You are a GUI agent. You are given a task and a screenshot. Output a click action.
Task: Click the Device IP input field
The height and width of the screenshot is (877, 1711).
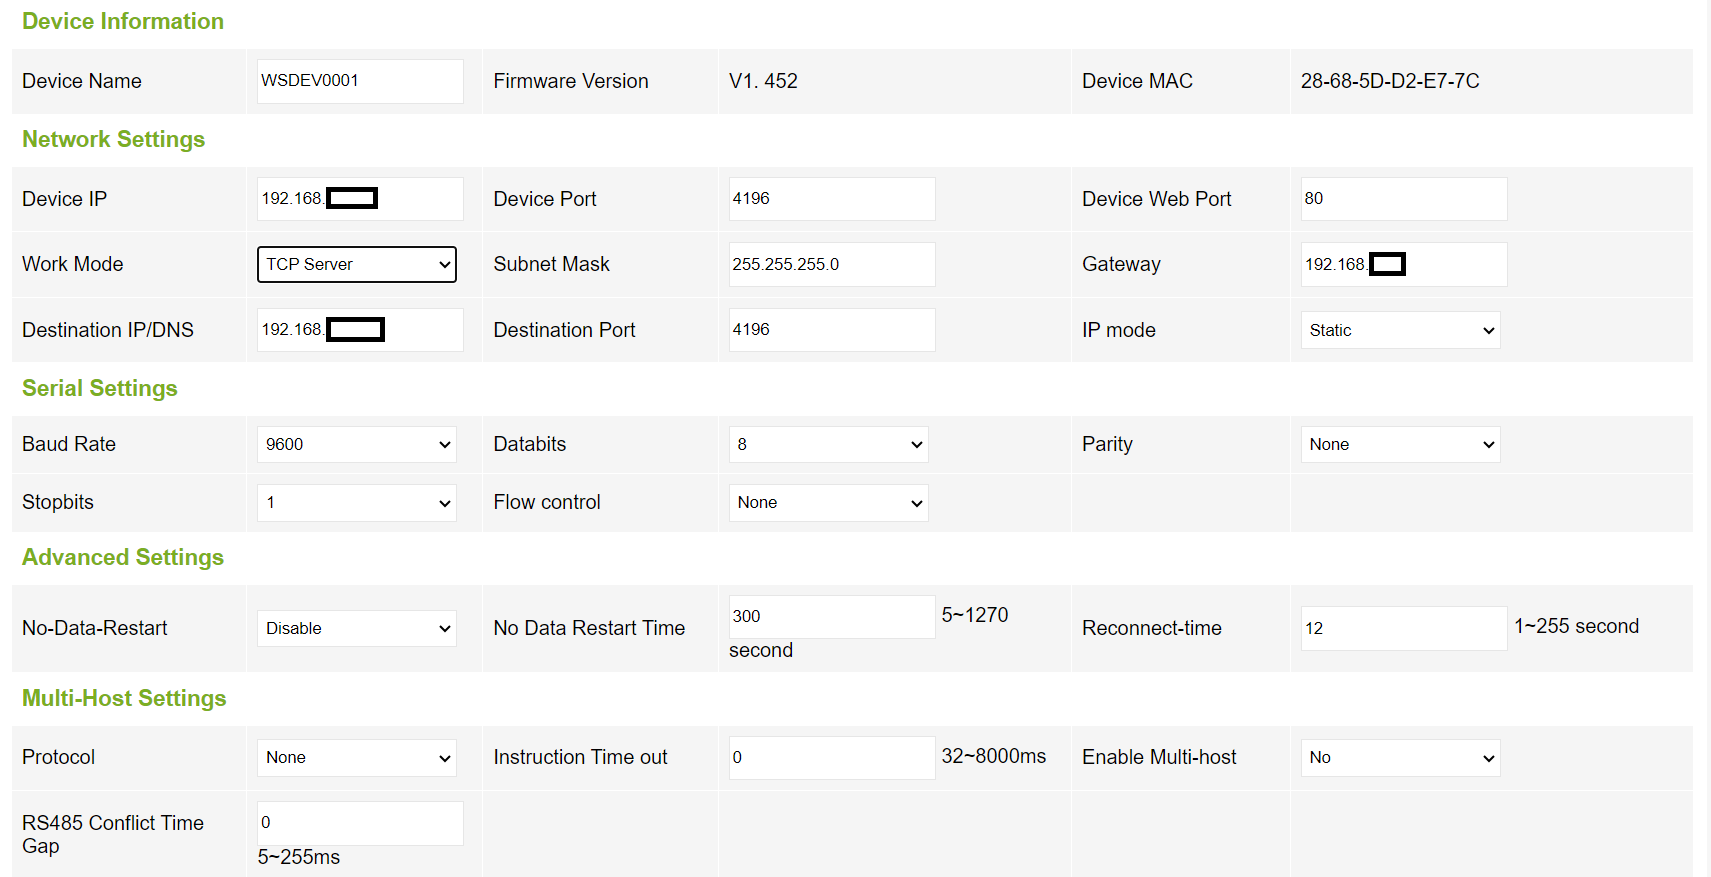tap(420, 199)
